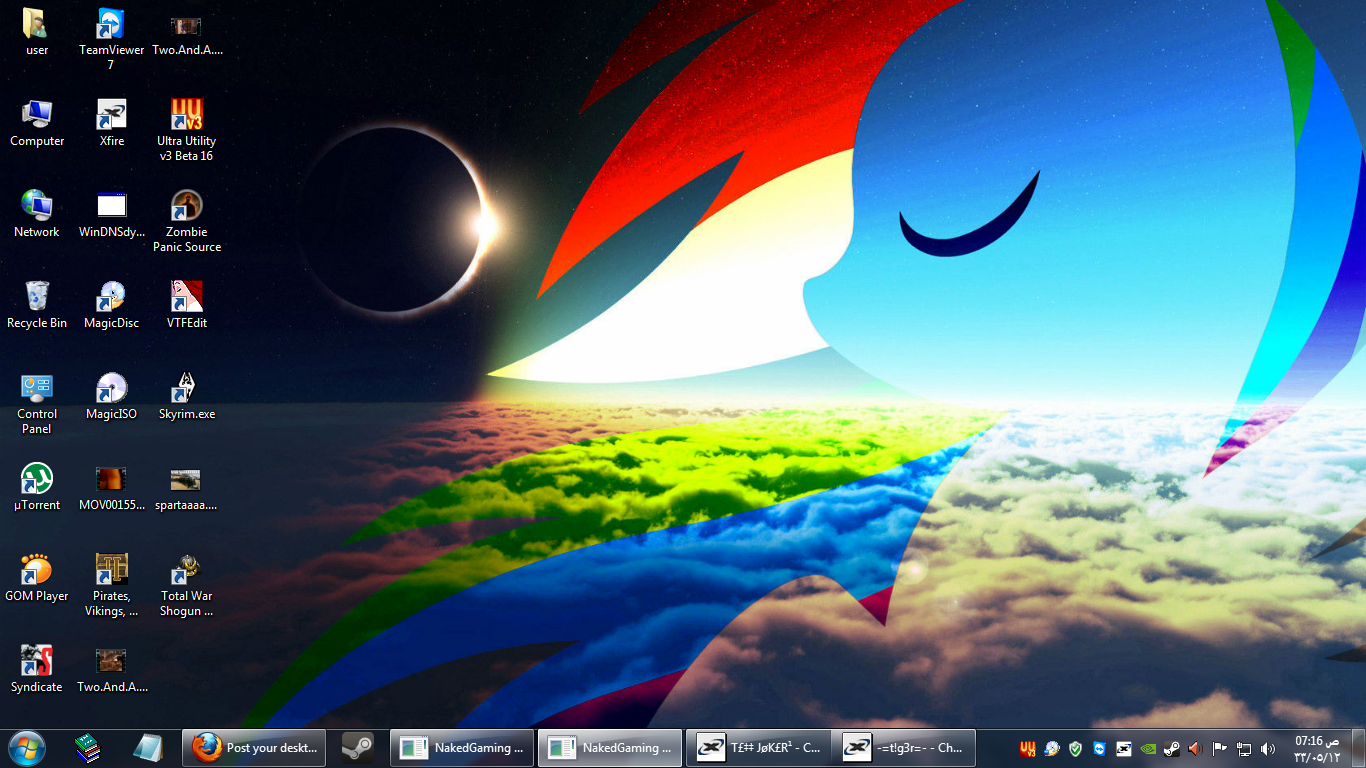Open the Network desktop icon

pyautogui.click(x=37, y=214)
